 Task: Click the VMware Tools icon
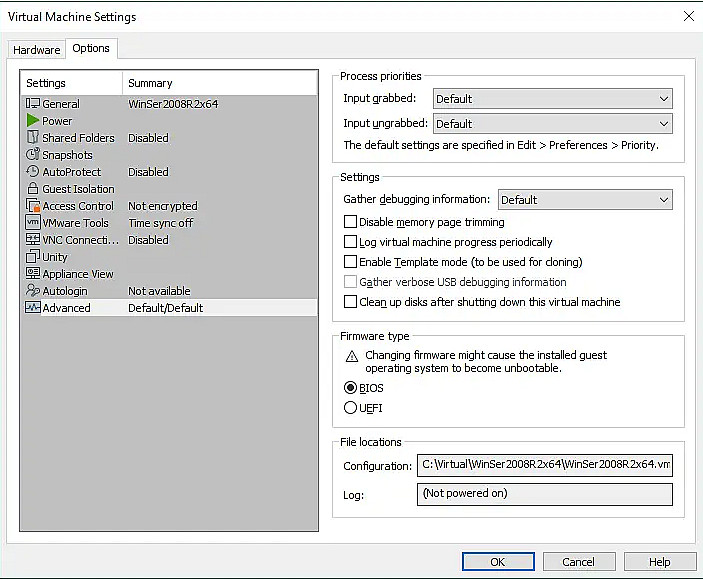[33, 223]
